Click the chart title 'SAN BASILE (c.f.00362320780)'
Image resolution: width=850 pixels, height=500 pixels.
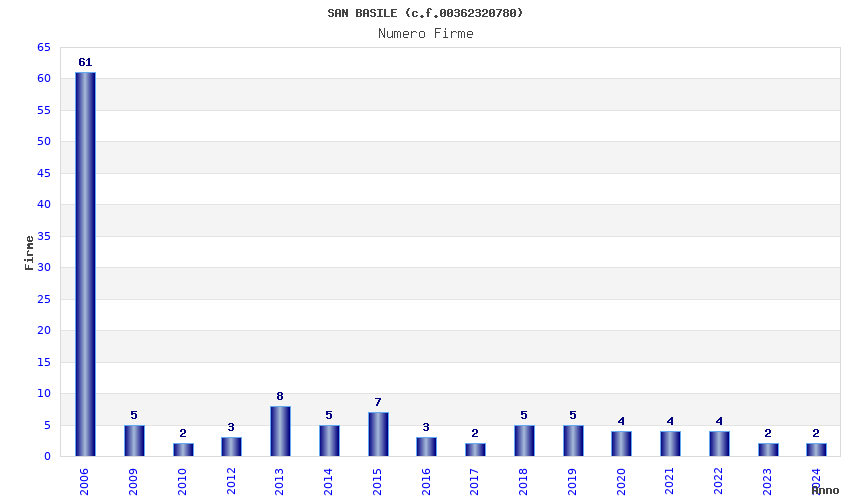pos(425,13)
